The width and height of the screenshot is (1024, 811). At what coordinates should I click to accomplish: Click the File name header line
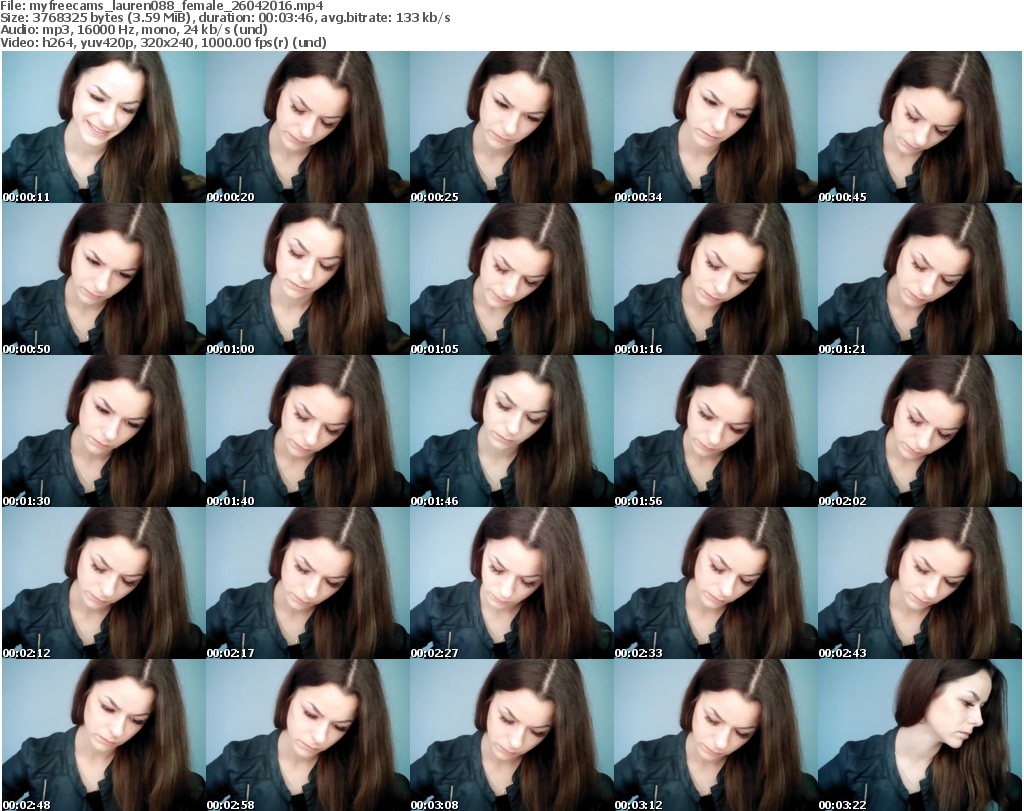162,6
